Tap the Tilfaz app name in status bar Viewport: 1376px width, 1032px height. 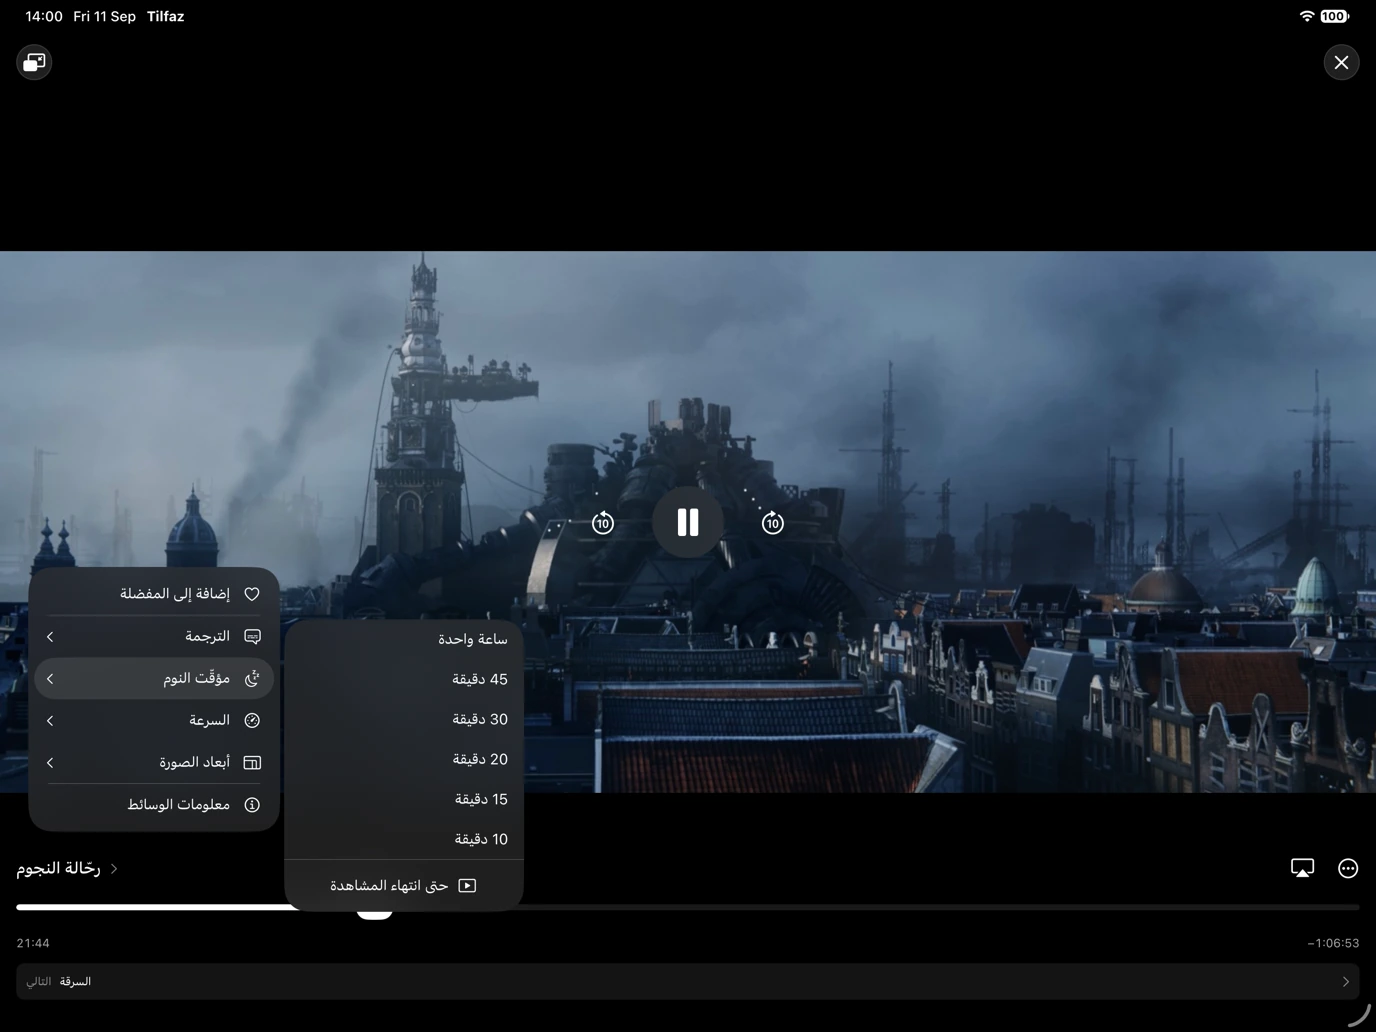point(165,16)
